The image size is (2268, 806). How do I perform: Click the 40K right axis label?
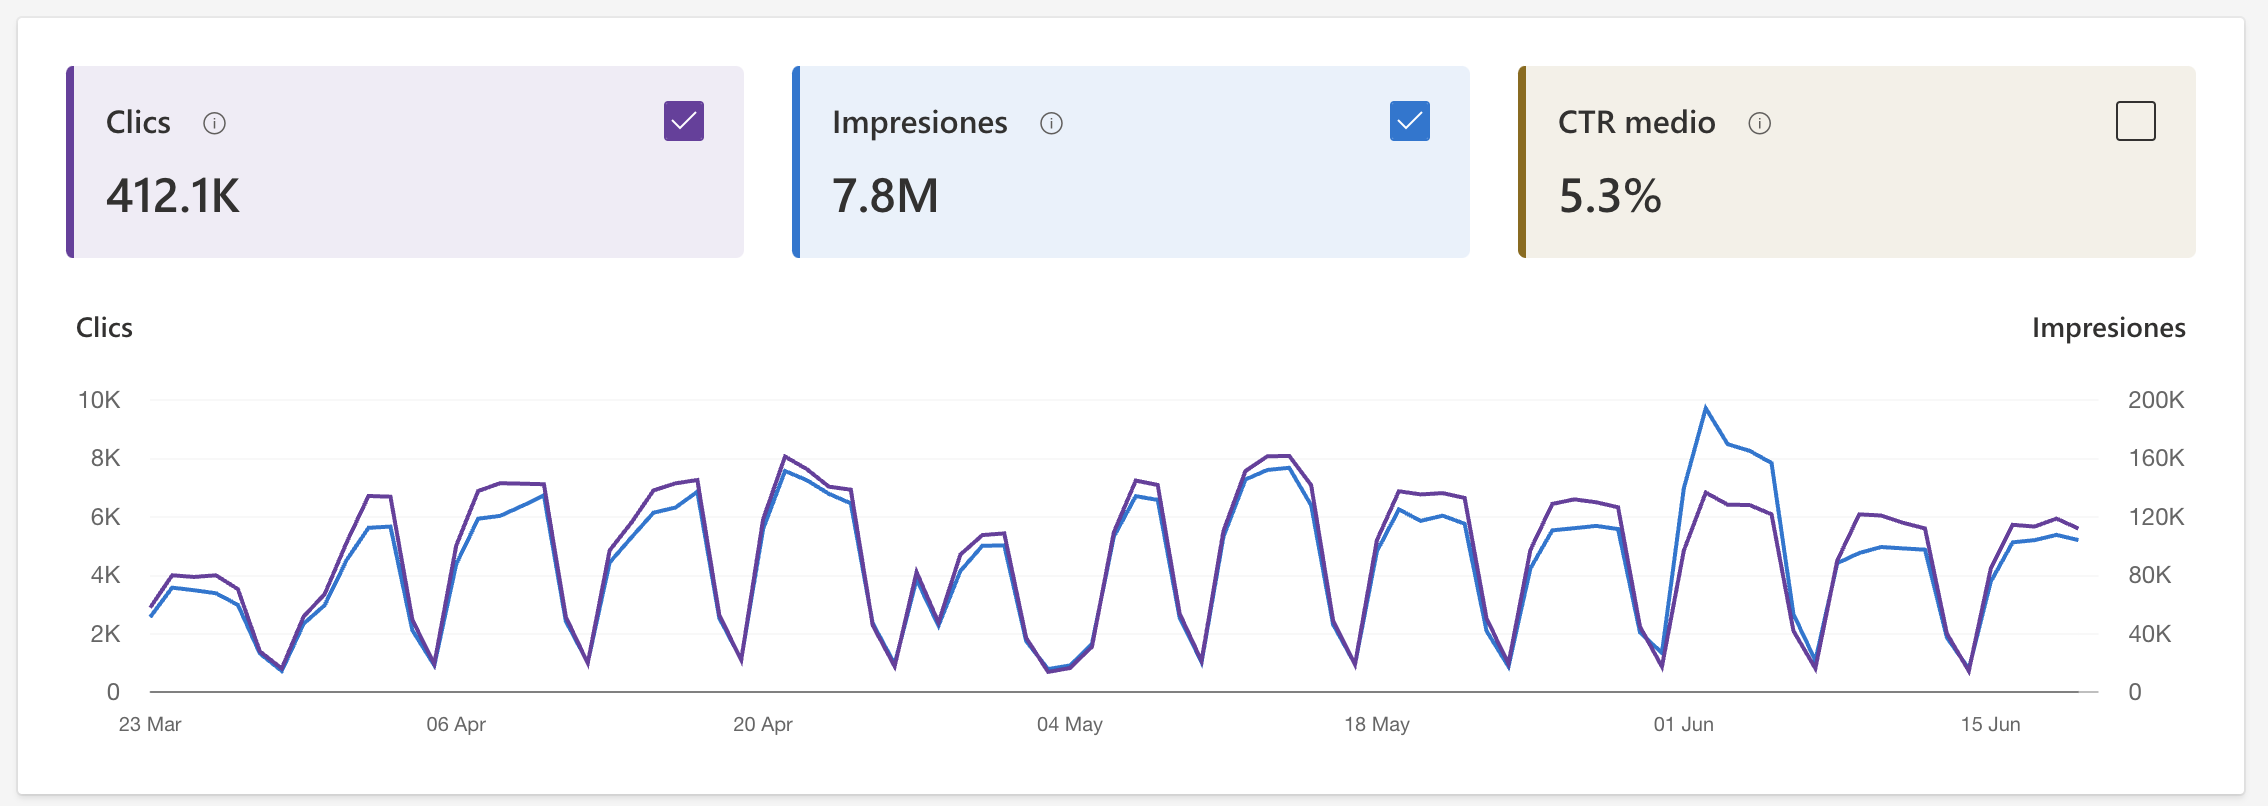[x=2150, y=634]
